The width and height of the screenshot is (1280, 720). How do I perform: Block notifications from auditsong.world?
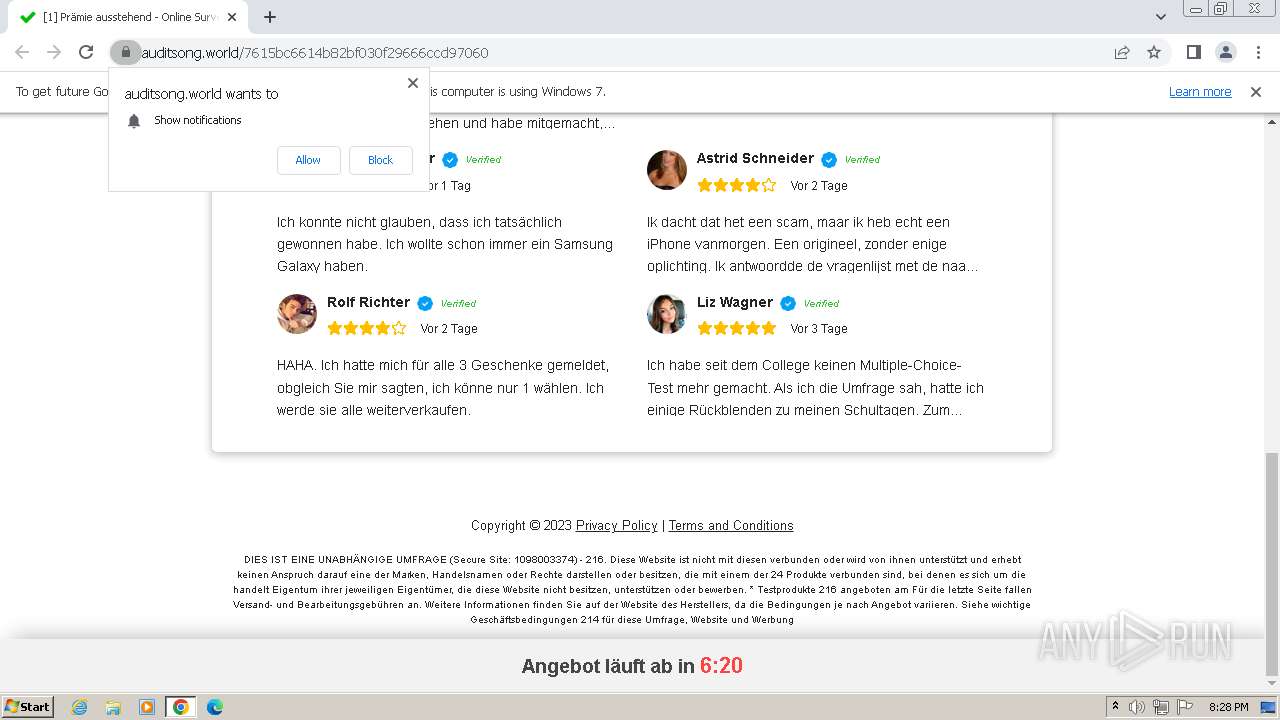coord(380,160)
